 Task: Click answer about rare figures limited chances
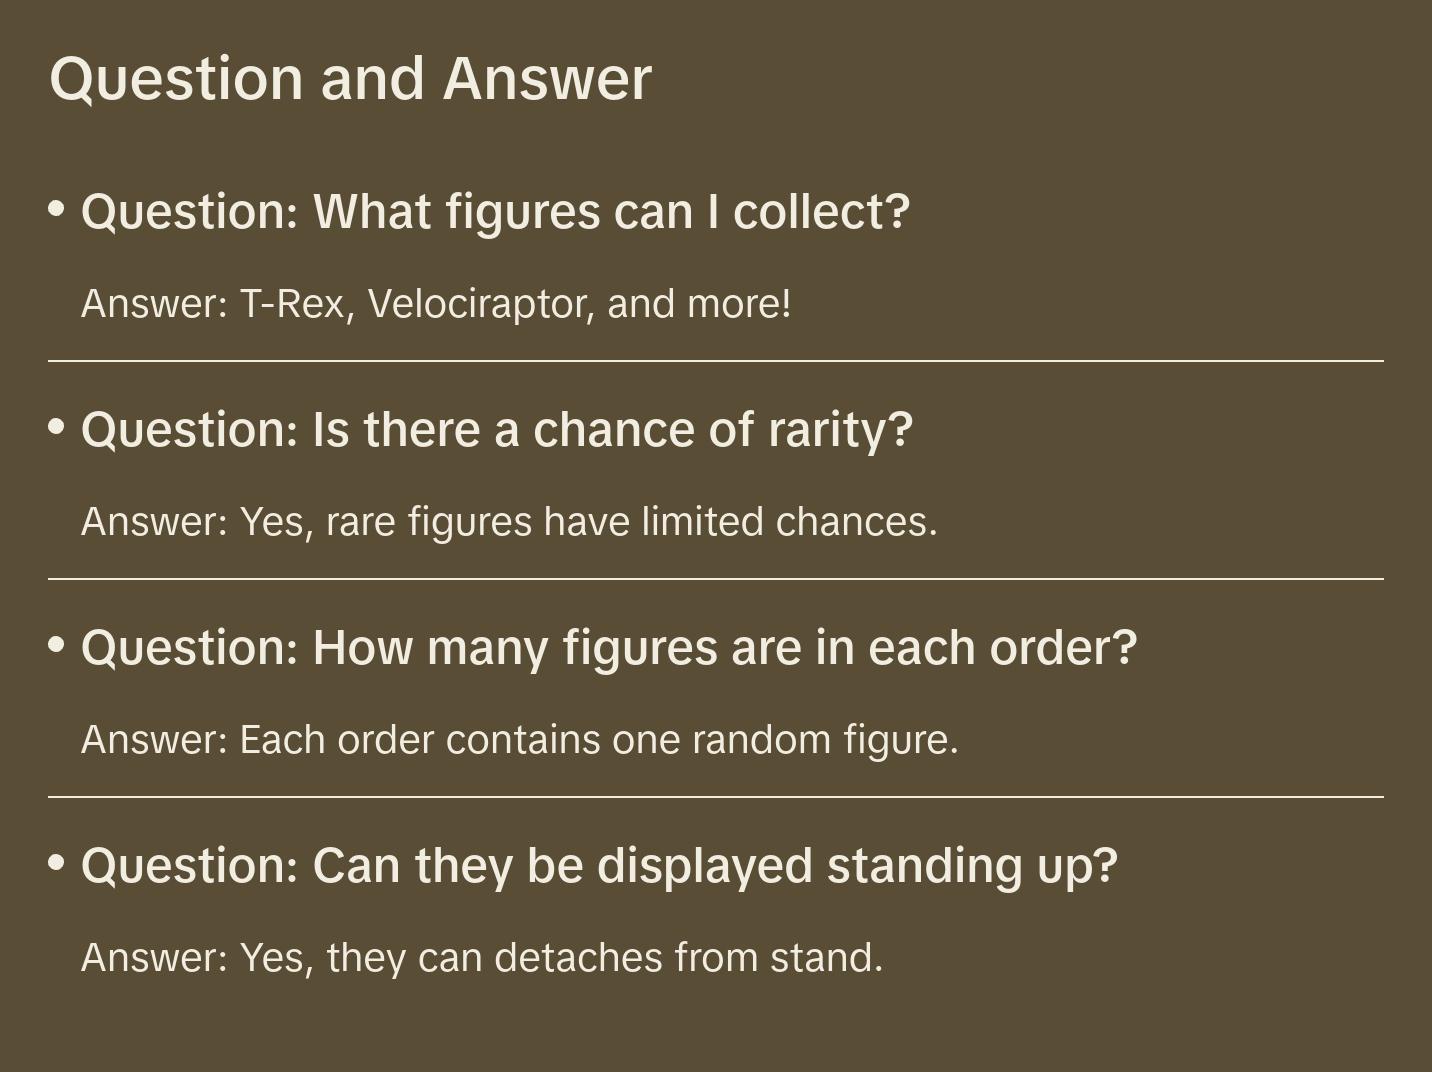[509, 522]
